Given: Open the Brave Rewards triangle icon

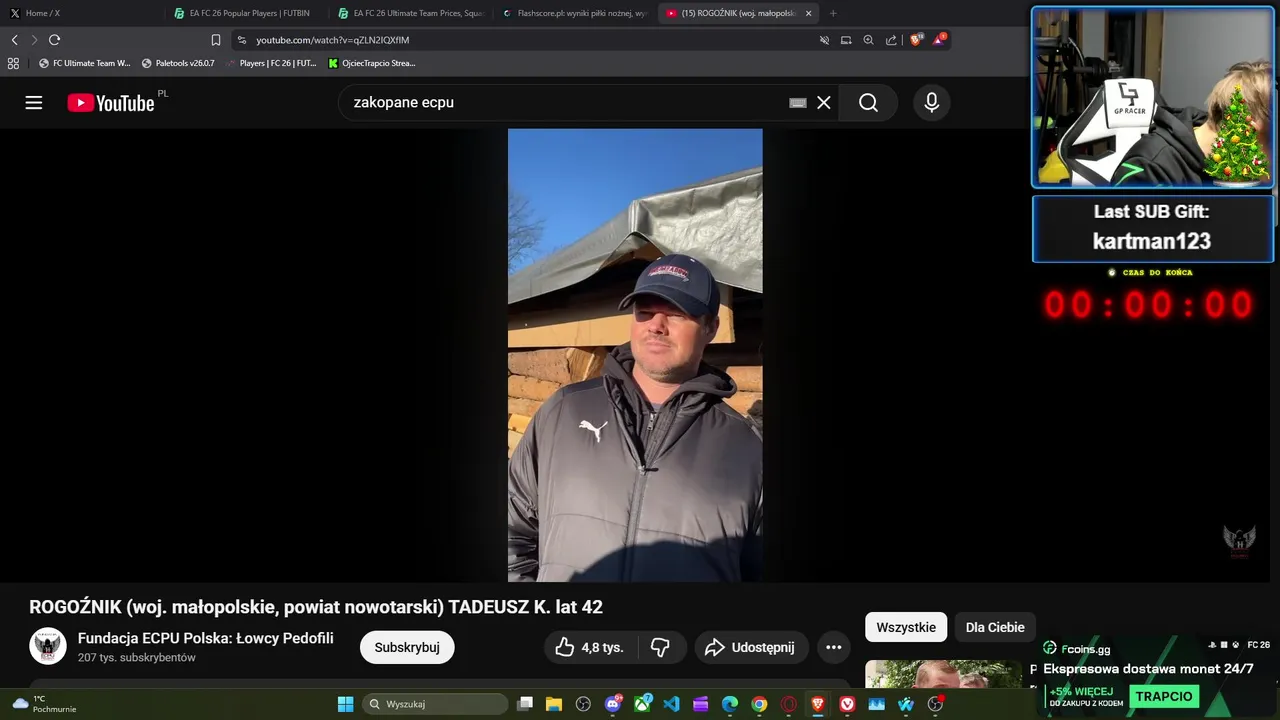Looking at the screenshot, I should click(x=939, y=40).
